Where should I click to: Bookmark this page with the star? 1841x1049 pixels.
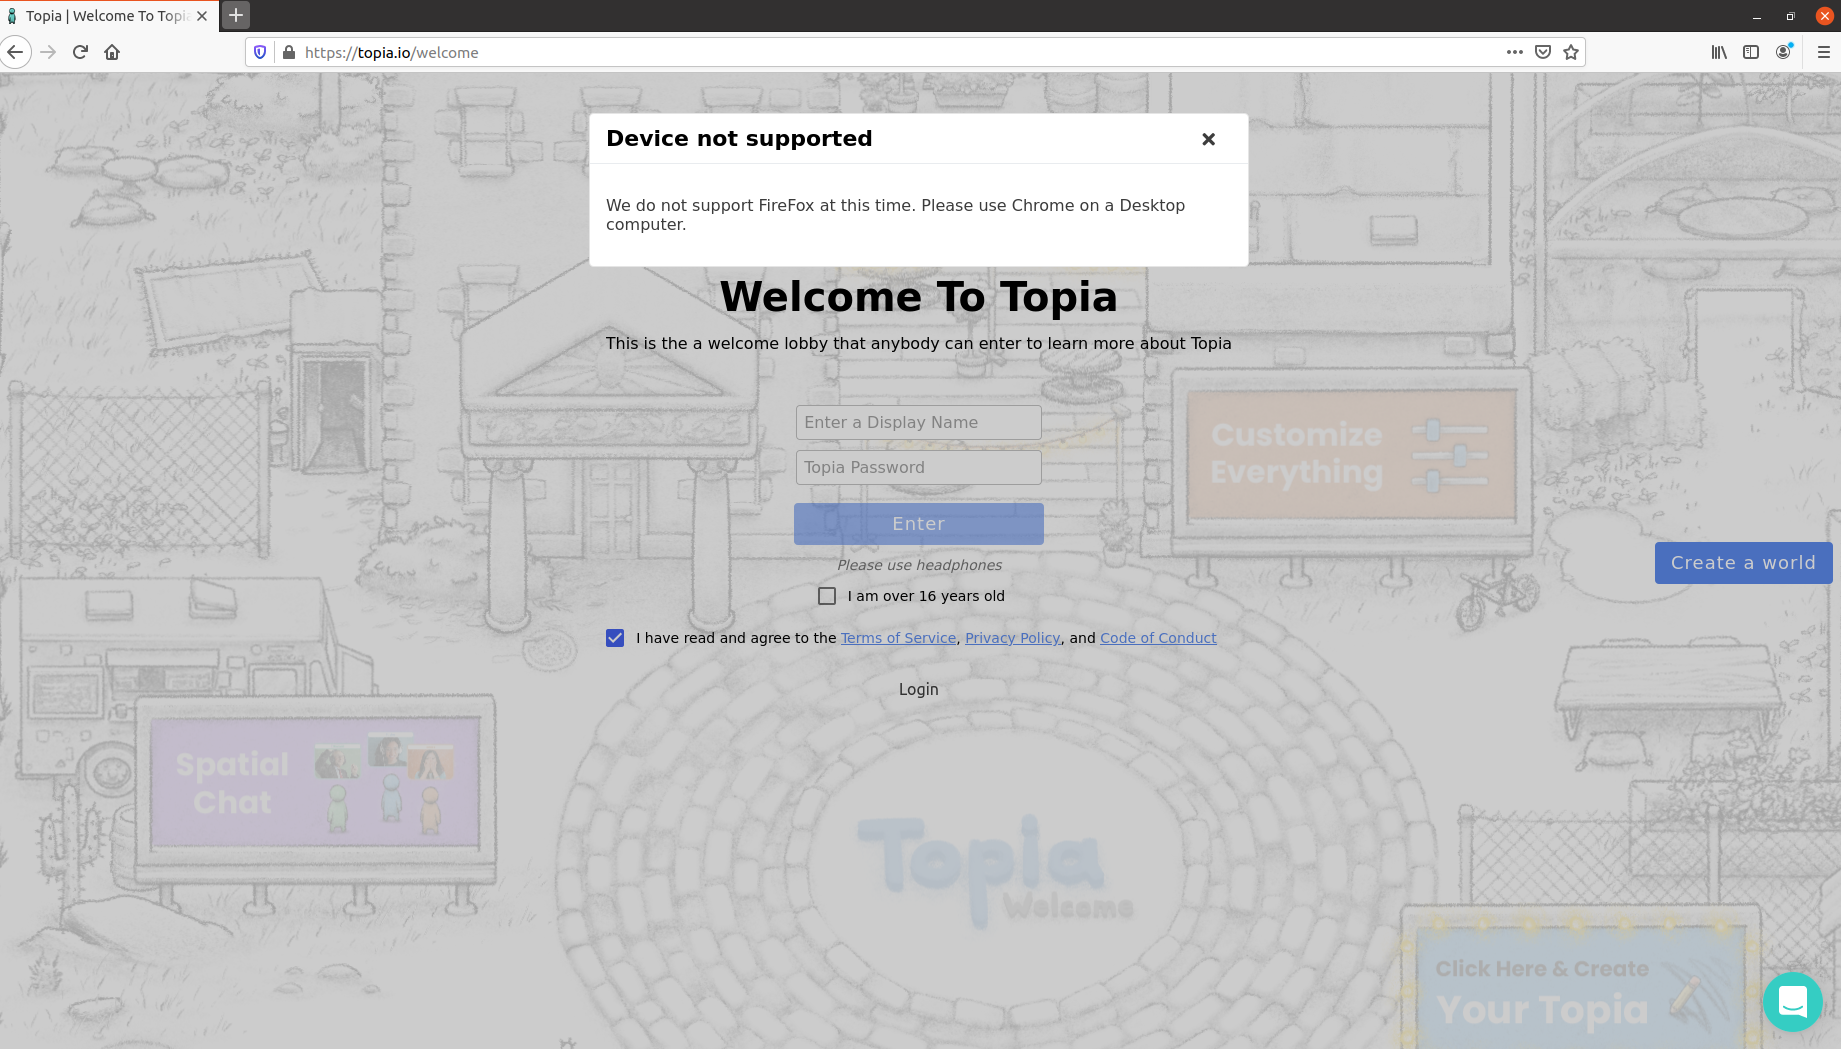(1570, 52)
